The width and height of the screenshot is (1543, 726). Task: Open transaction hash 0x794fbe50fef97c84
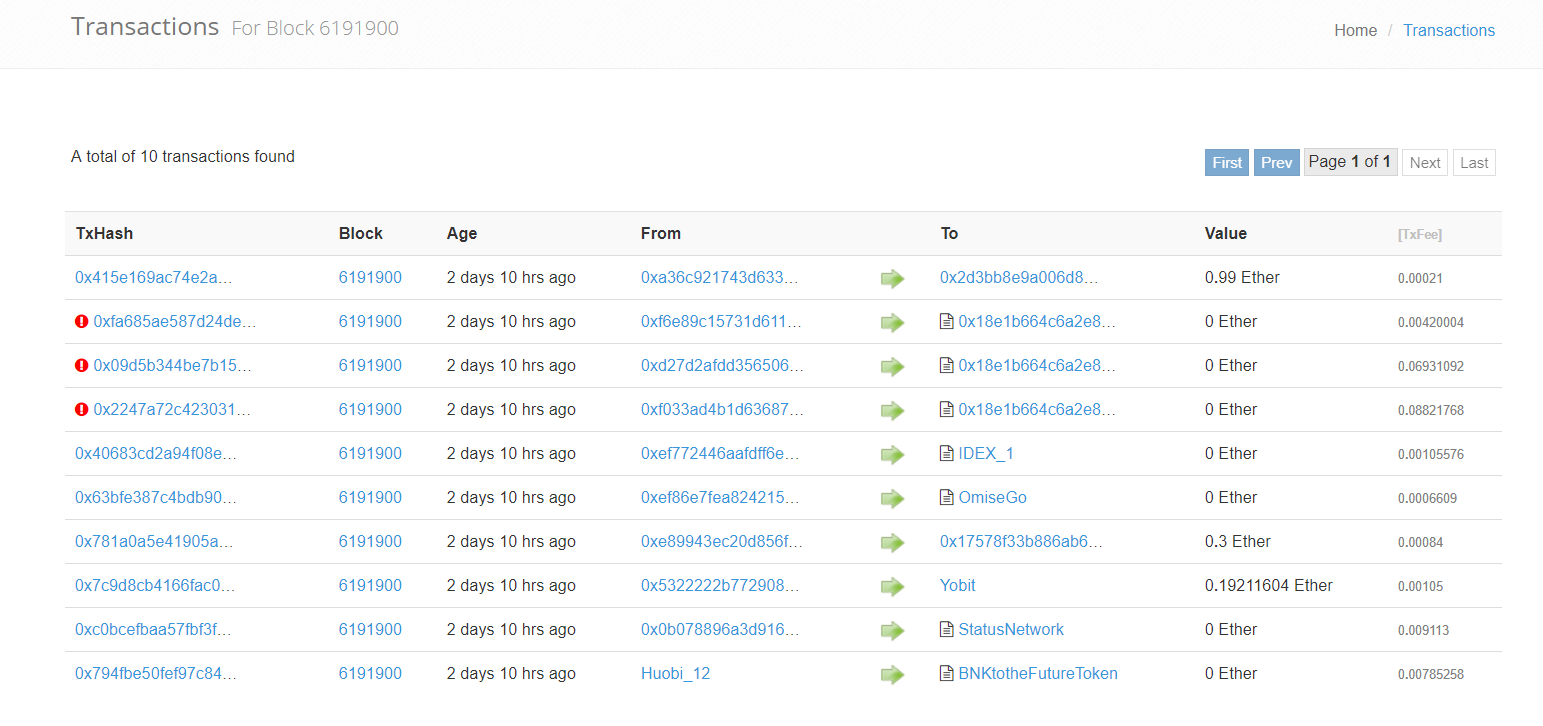click(156, 674)
